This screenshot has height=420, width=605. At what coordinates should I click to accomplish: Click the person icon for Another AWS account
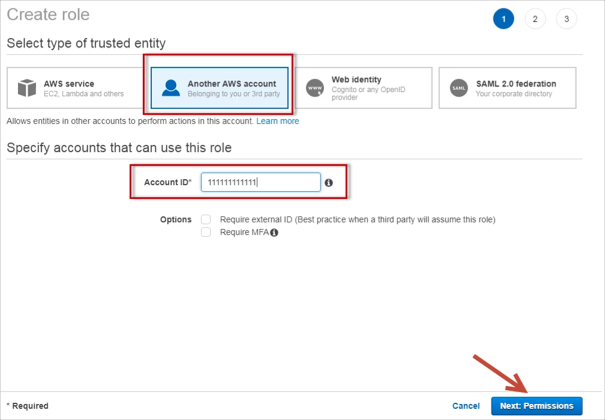[x=170, y=88]
